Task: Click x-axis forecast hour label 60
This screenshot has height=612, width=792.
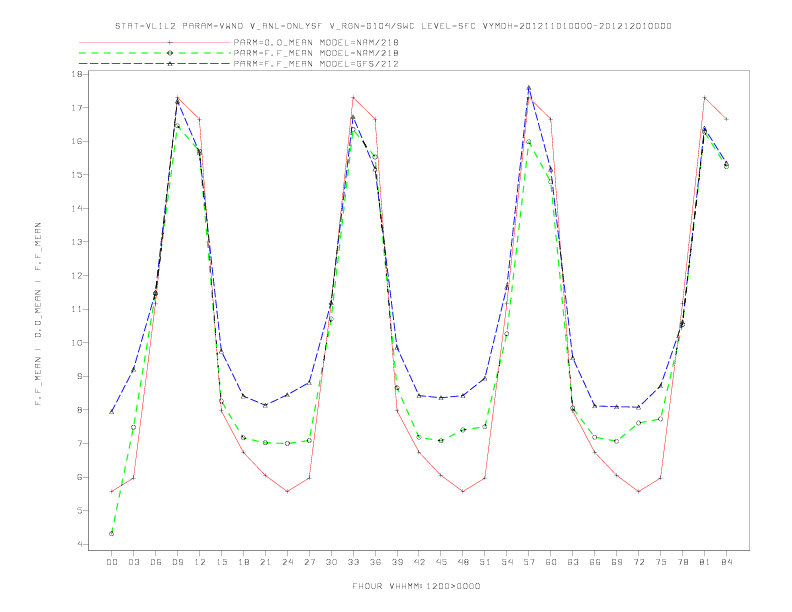Action: pos(551,562)
